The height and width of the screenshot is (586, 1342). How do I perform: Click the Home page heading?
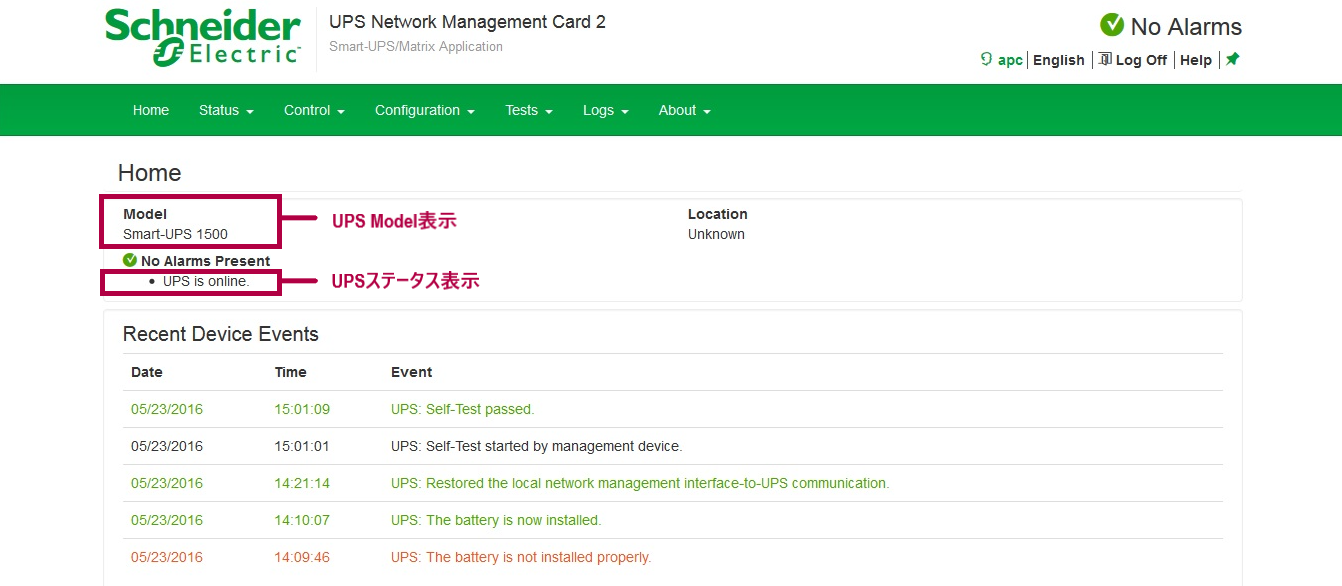(x=149, y=173)
